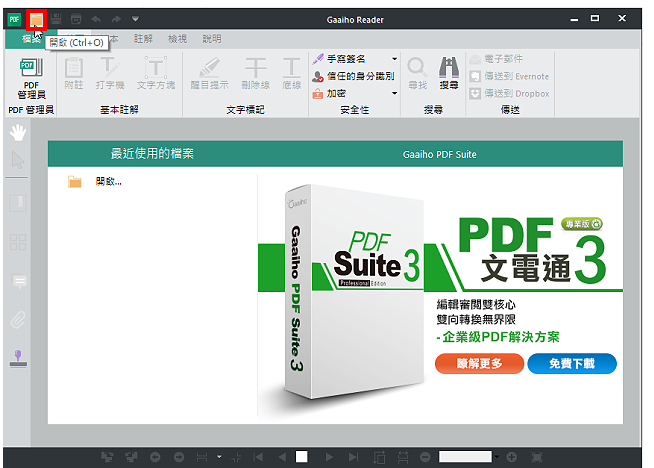654x468 pixels.
Task: Click the 尋找 magnifier find tool
Action: point(417,73)
